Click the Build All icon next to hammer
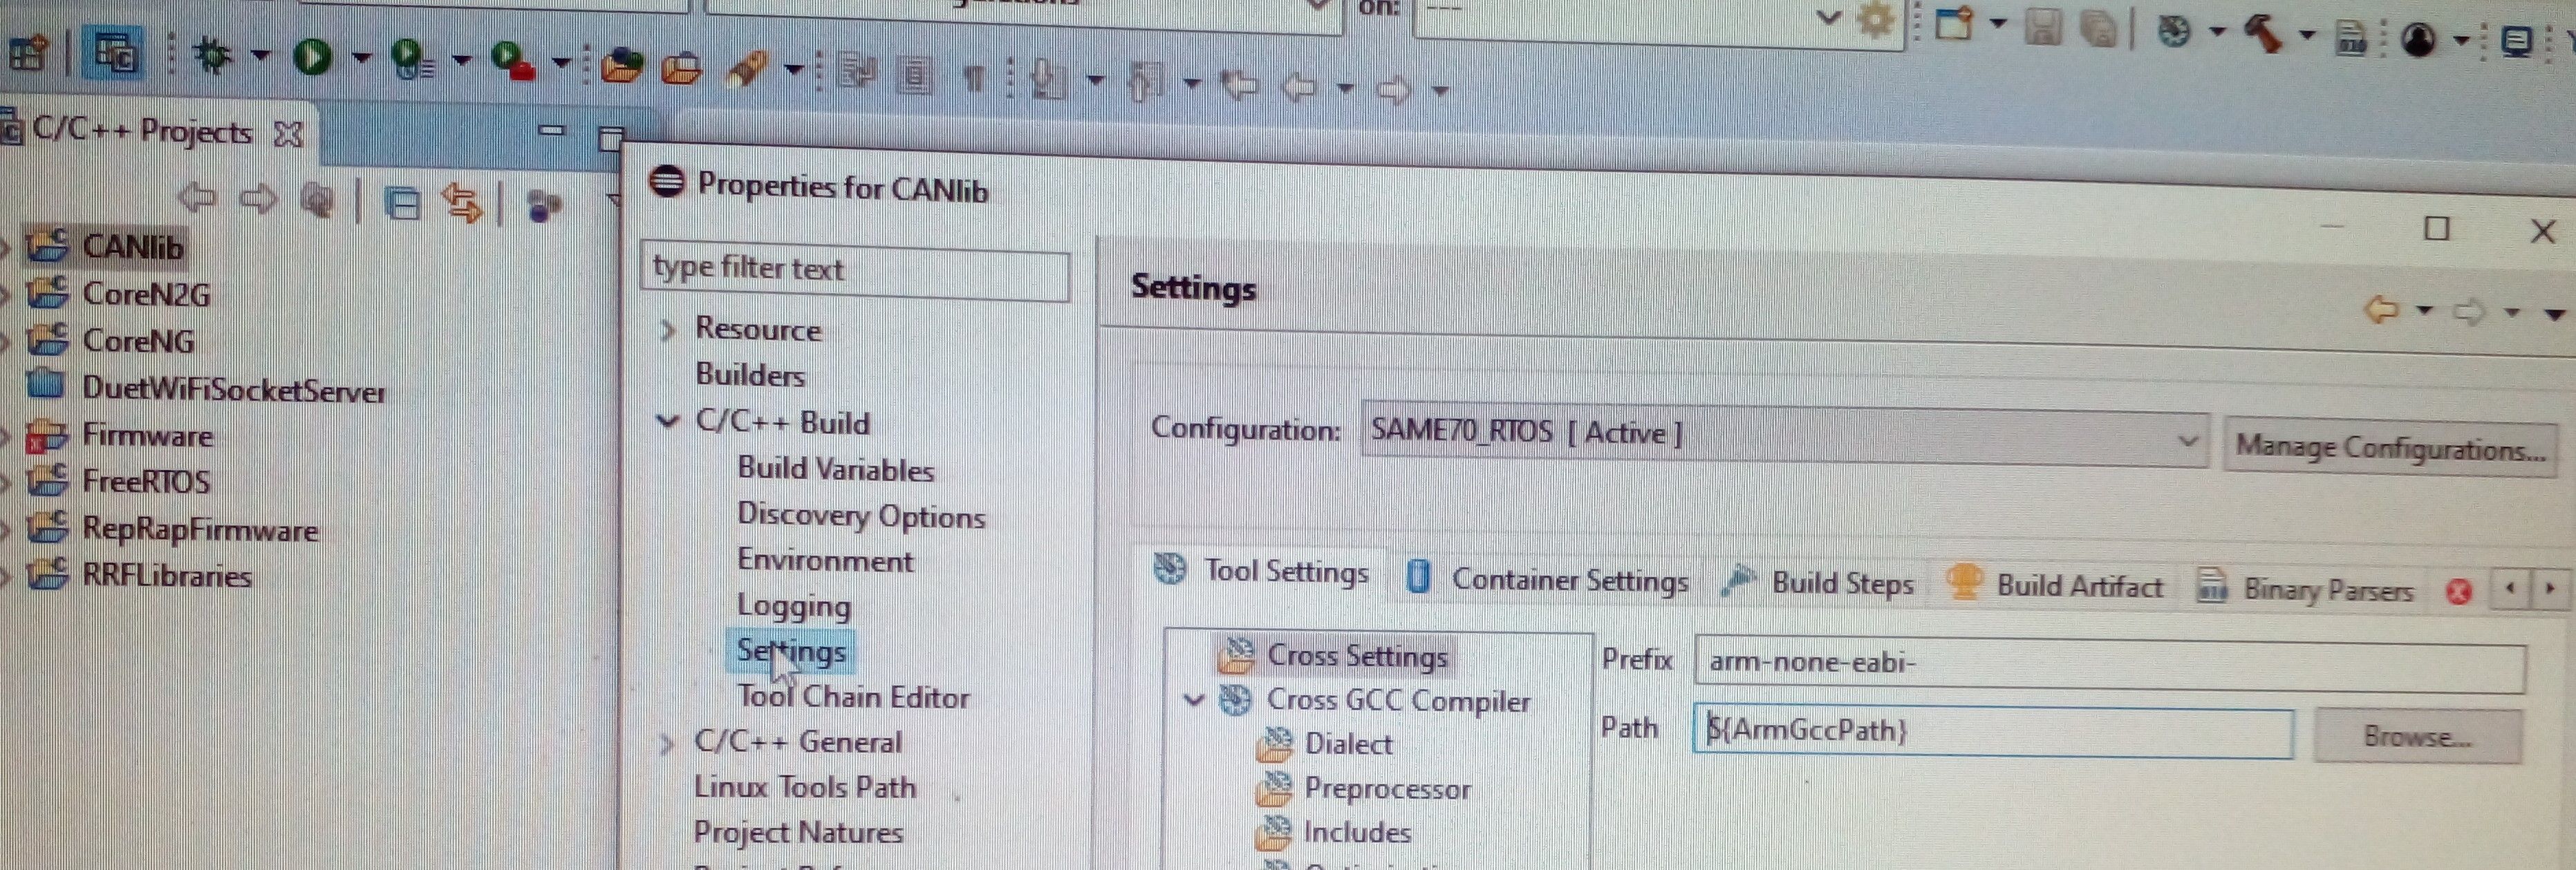 pyautogui.click(x=2350, y=38)
